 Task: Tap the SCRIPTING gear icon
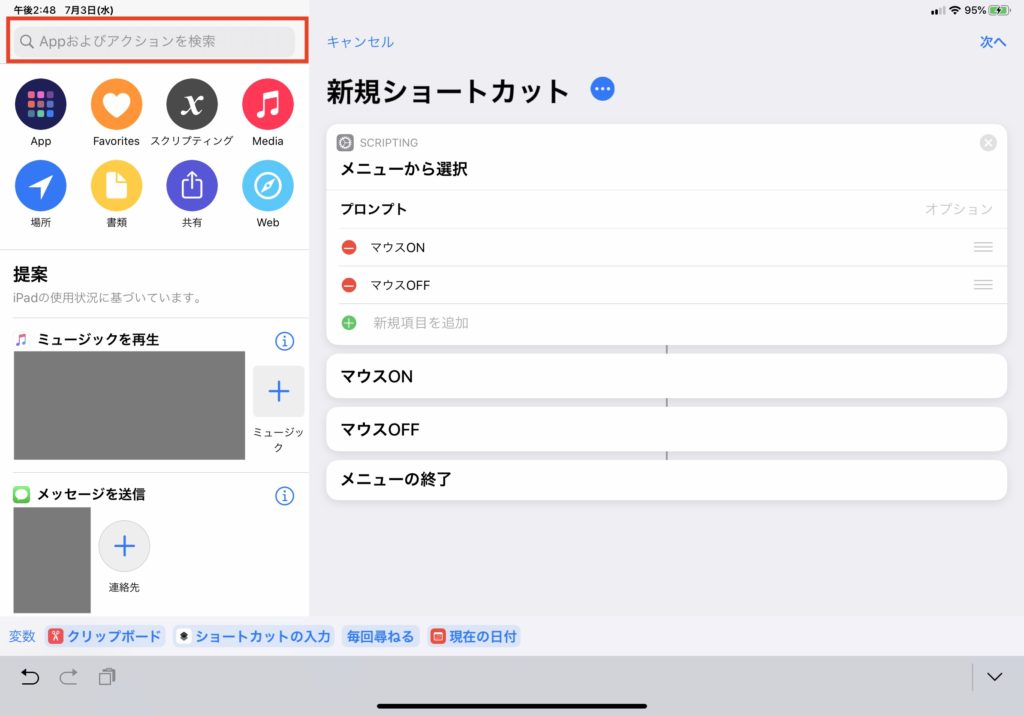click(345, 142)
